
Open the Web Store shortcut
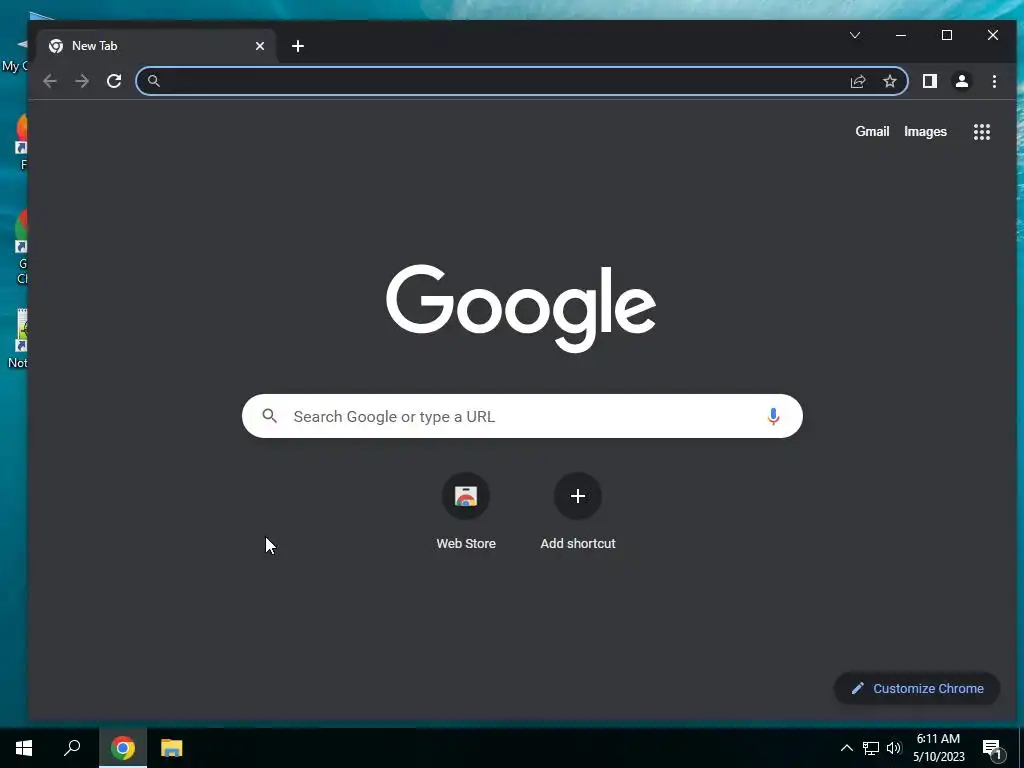click(466, 512)
